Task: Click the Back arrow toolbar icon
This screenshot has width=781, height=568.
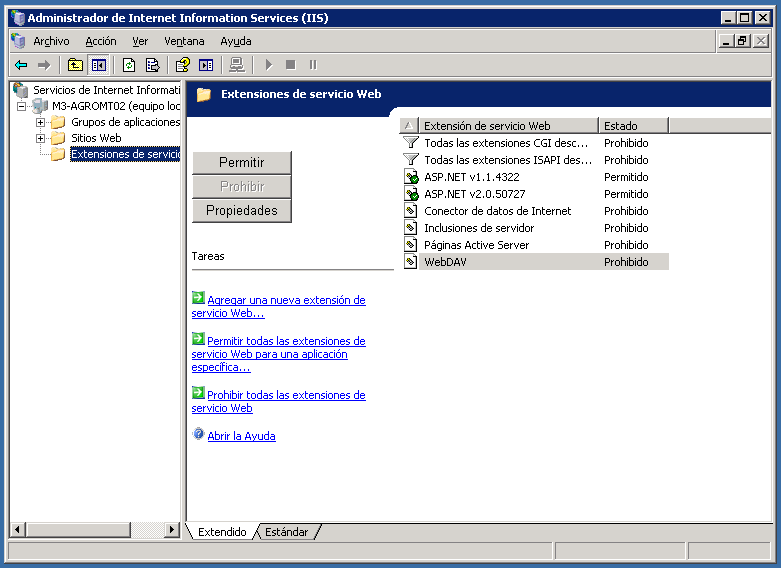Action: pos(21,65)
